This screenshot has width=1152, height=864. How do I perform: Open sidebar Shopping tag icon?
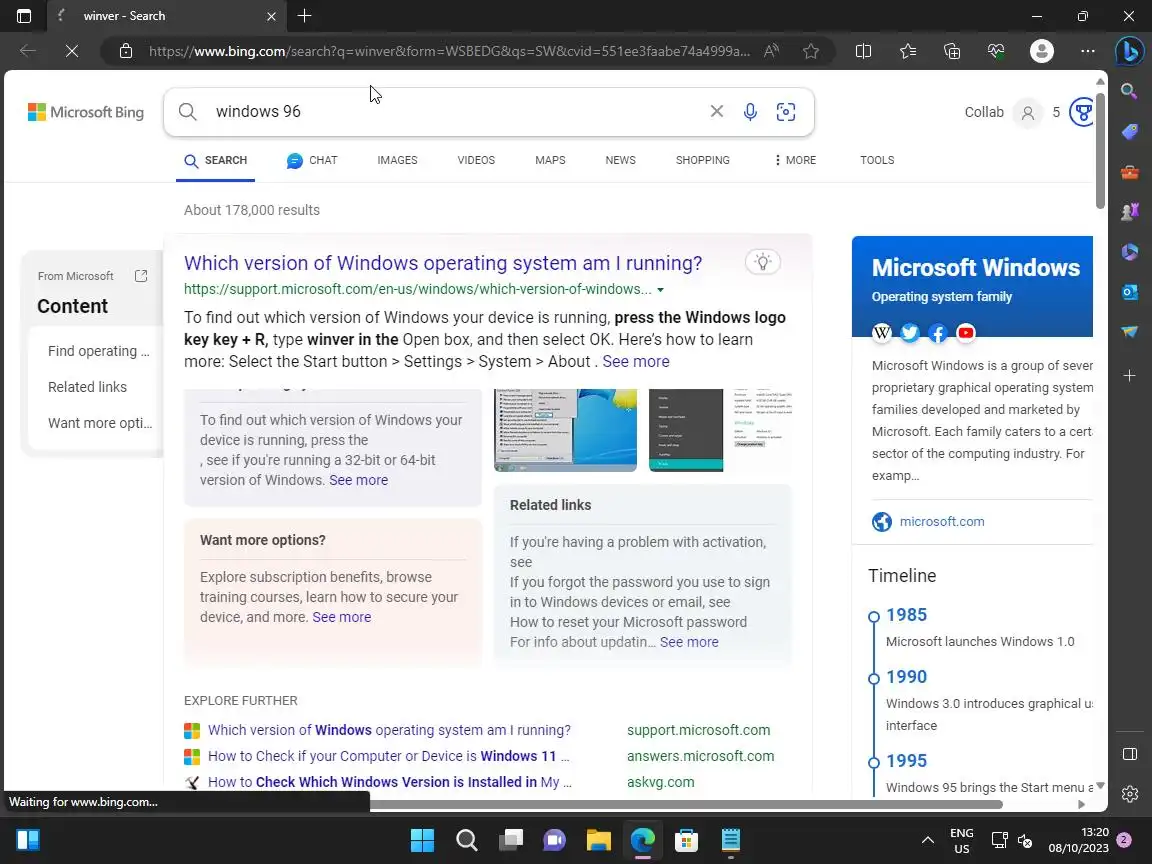(1129, 132)
